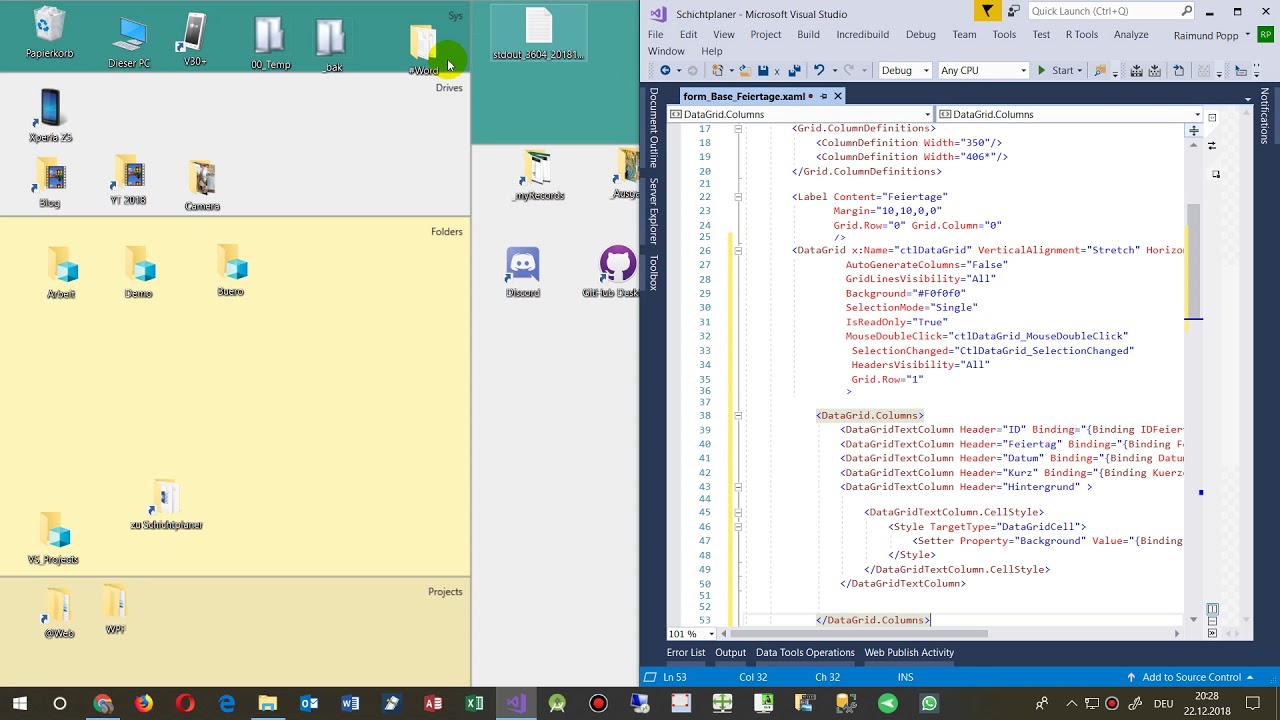Viewport: 1280px width, 720px height.
Task: Select the Discord desktop shortcut
Action: pos(523,272)
